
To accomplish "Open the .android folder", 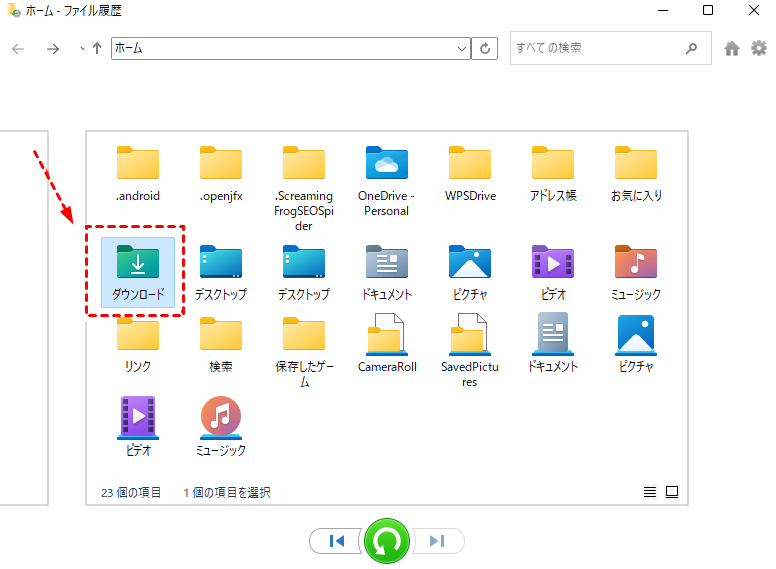I will pos(138,174).
